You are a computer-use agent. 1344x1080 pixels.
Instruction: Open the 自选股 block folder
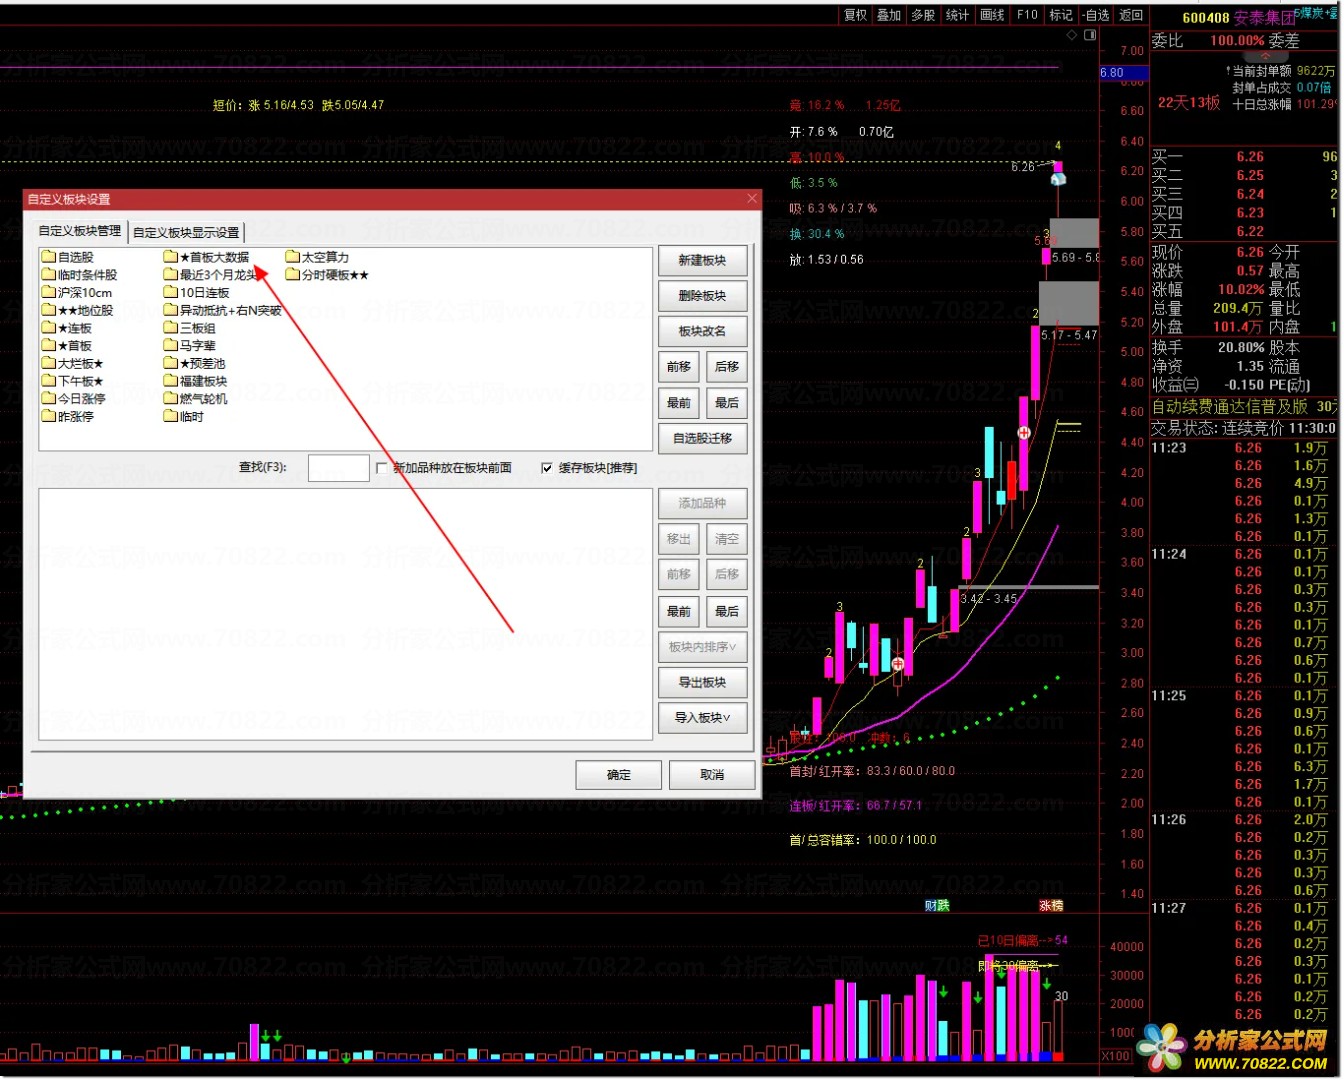coord(68,257)
